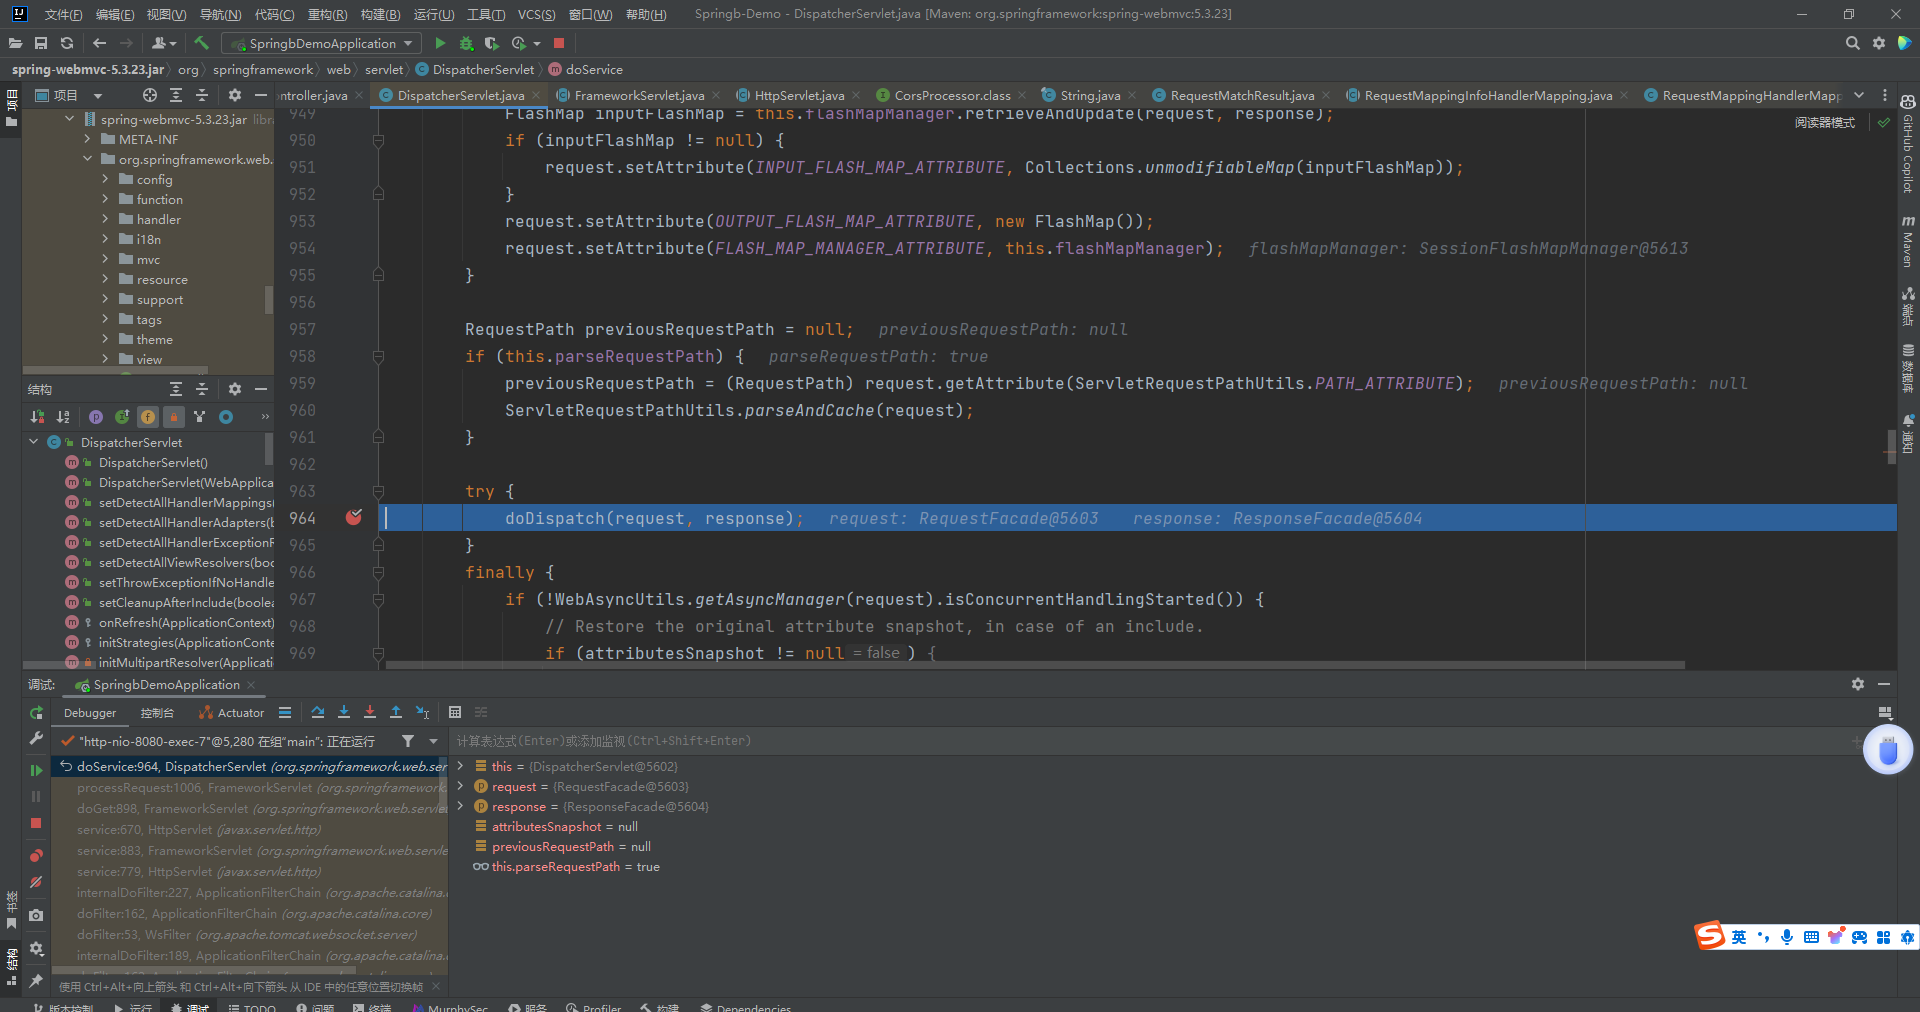Open the Profiler tool window button
Screen dimensions: 1920x1012
[594, 1006]
